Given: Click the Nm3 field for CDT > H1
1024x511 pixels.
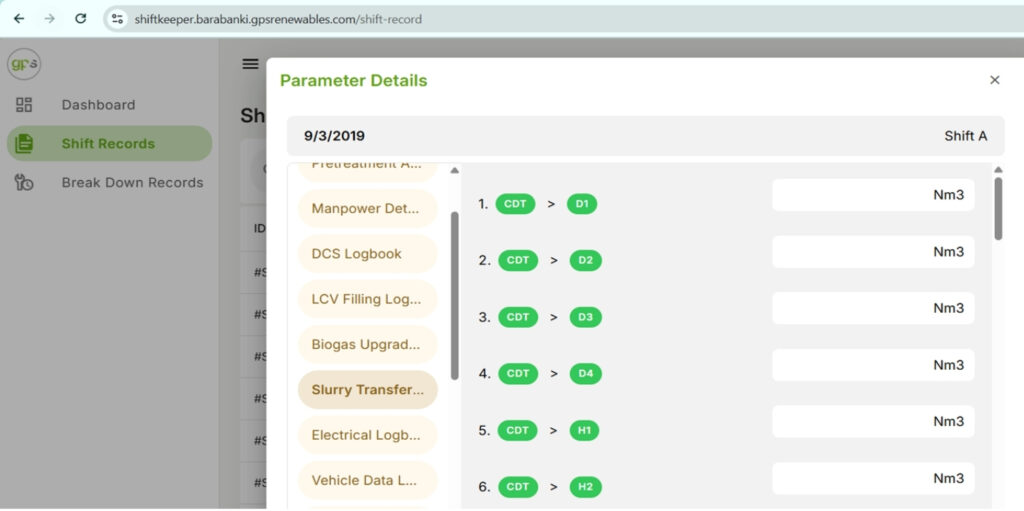Looking at the screenshot, I should (872, 422).
